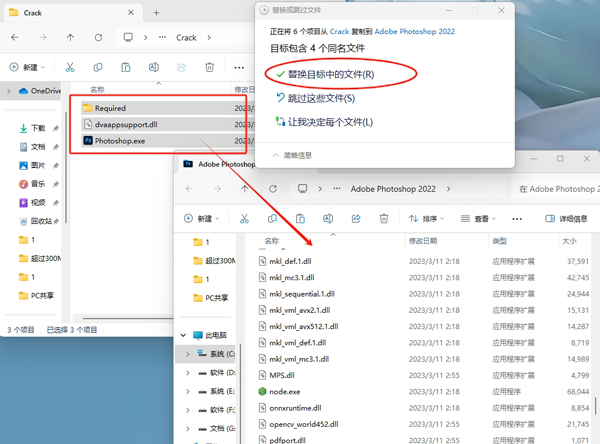The image size is (600, 444).
Task: Close the Crack tab
Action: coord(131,13)
